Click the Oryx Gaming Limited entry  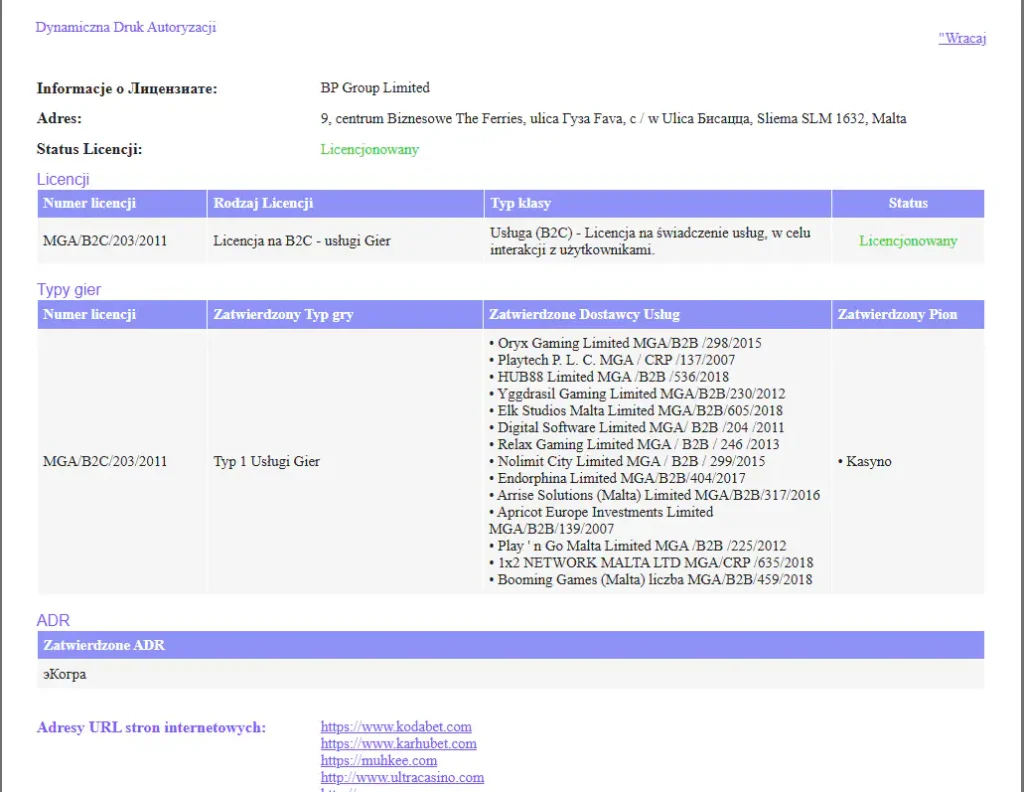tap(625, 343)
